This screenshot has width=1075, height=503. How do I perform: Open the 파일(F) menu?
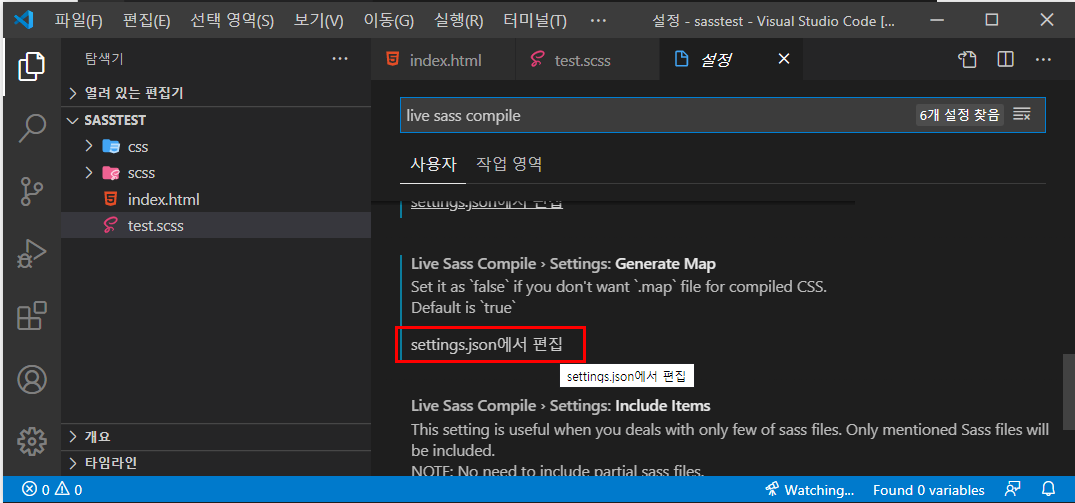78,21
